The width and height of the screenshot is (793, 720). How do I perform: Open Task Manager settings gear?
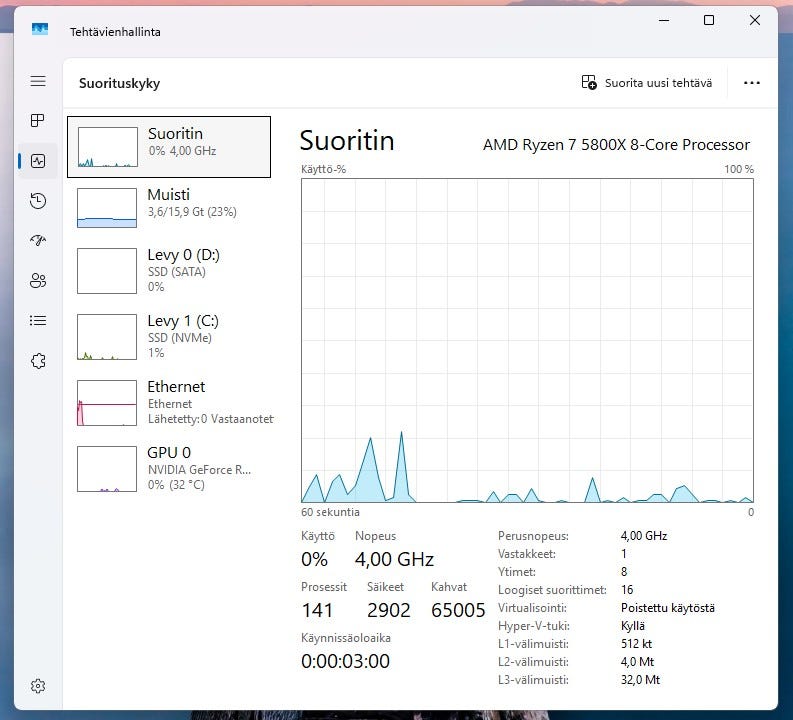pyautogui.click(x=38, y=686)
